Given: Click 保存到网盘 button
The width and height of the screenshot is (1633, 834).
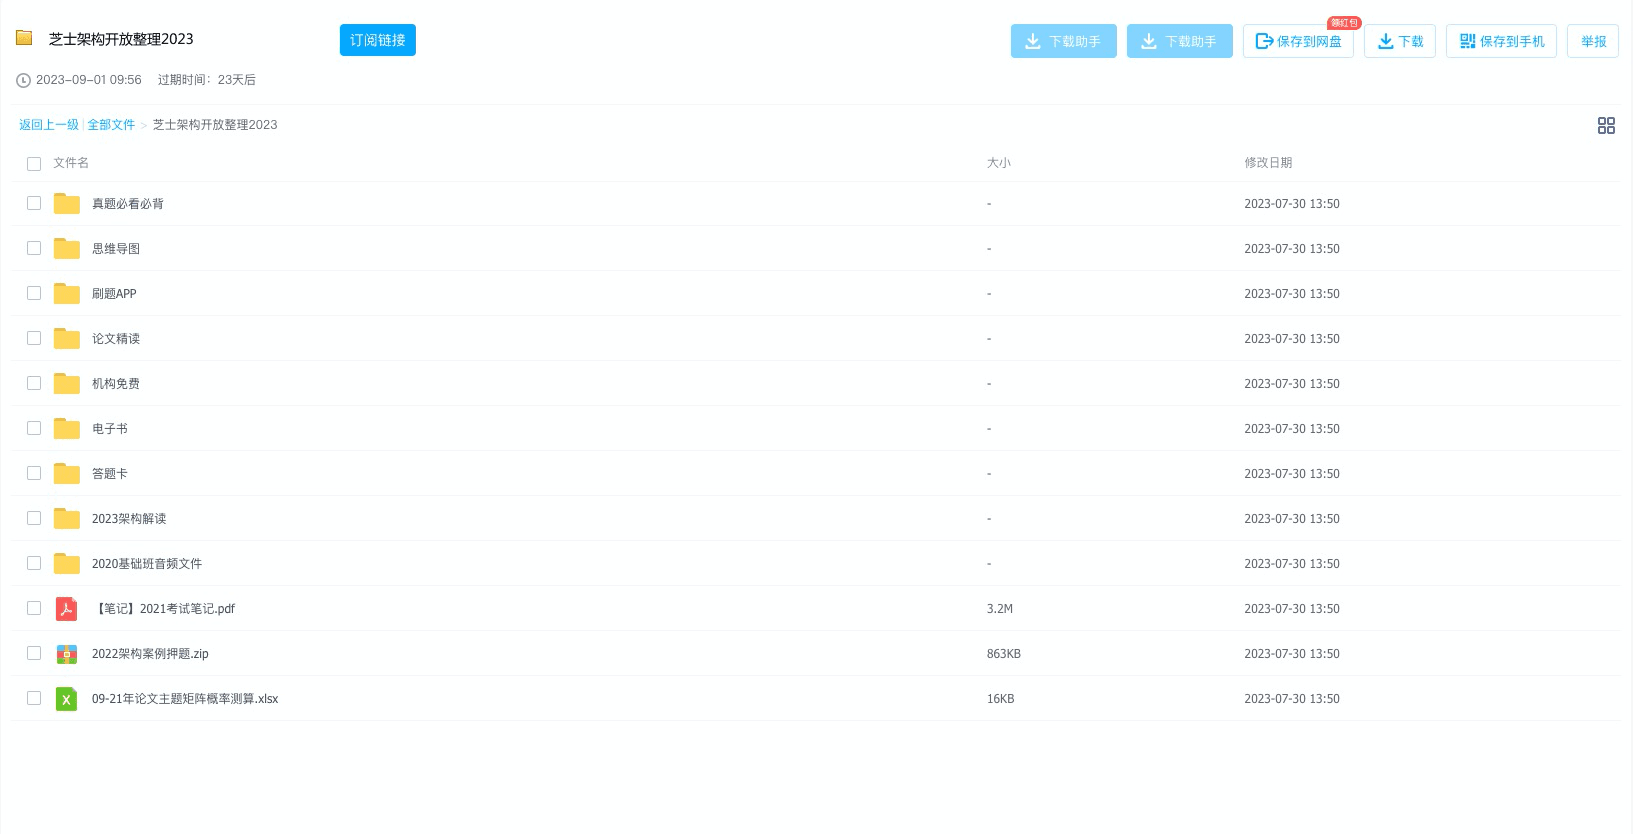Looking at the screenshot, I should (x=1298, y=41).
